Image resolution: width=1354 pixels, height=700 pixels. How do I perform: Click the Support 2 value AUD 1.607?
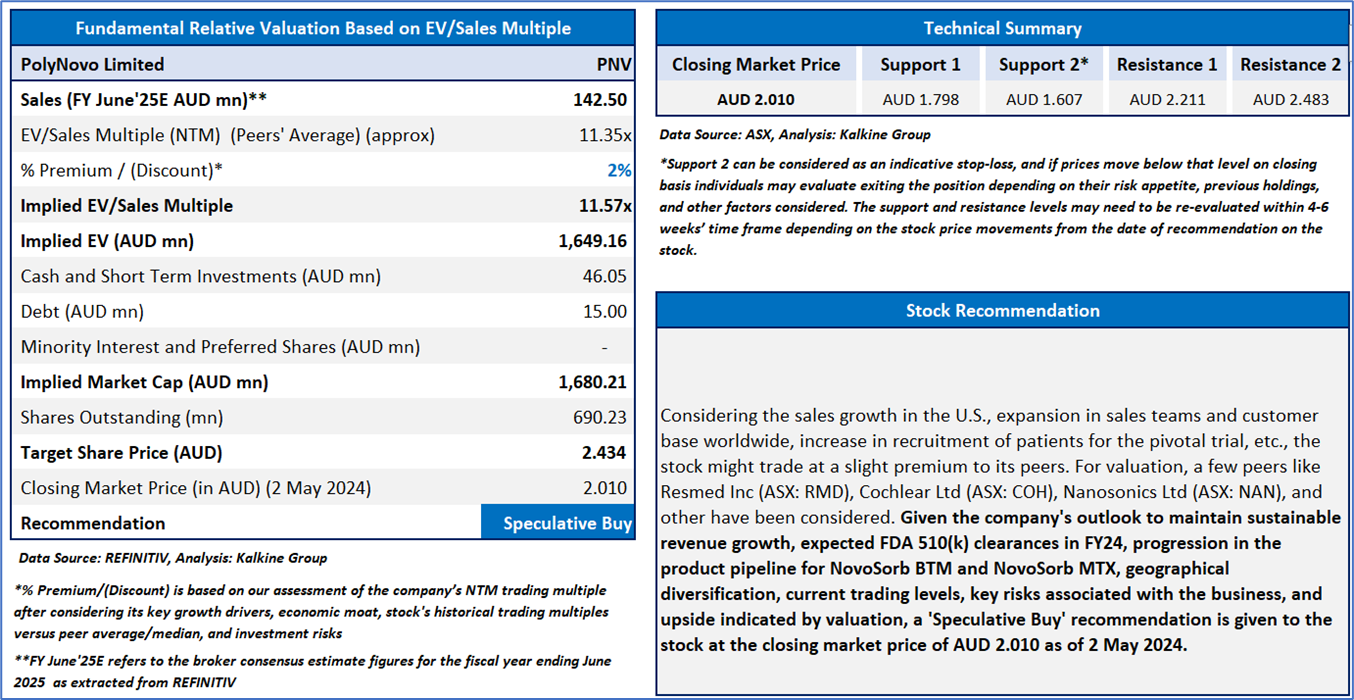1043,99
